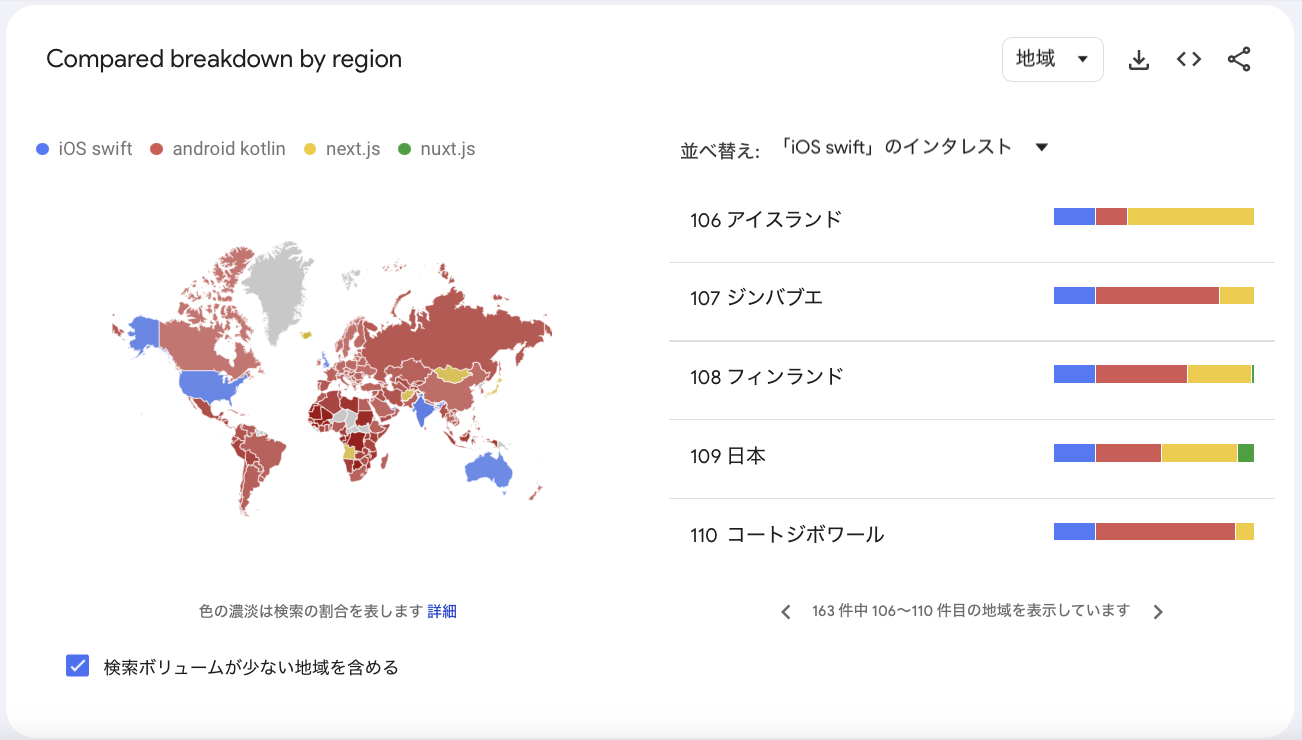The width and height of the screenshot is (1302, 740).
Task: Click the red android kotlin bar for ジンバブエ
Action: point(1157,295)
